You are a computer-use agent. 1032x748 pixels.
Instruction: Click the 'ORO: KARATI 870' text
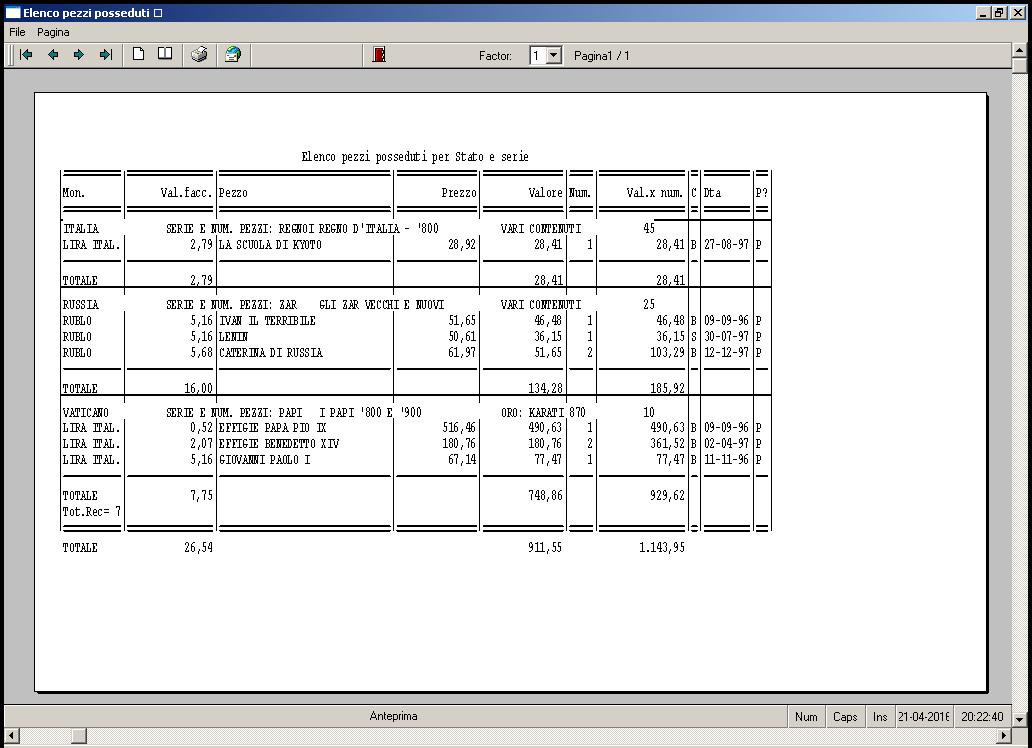tap(543, 413)
